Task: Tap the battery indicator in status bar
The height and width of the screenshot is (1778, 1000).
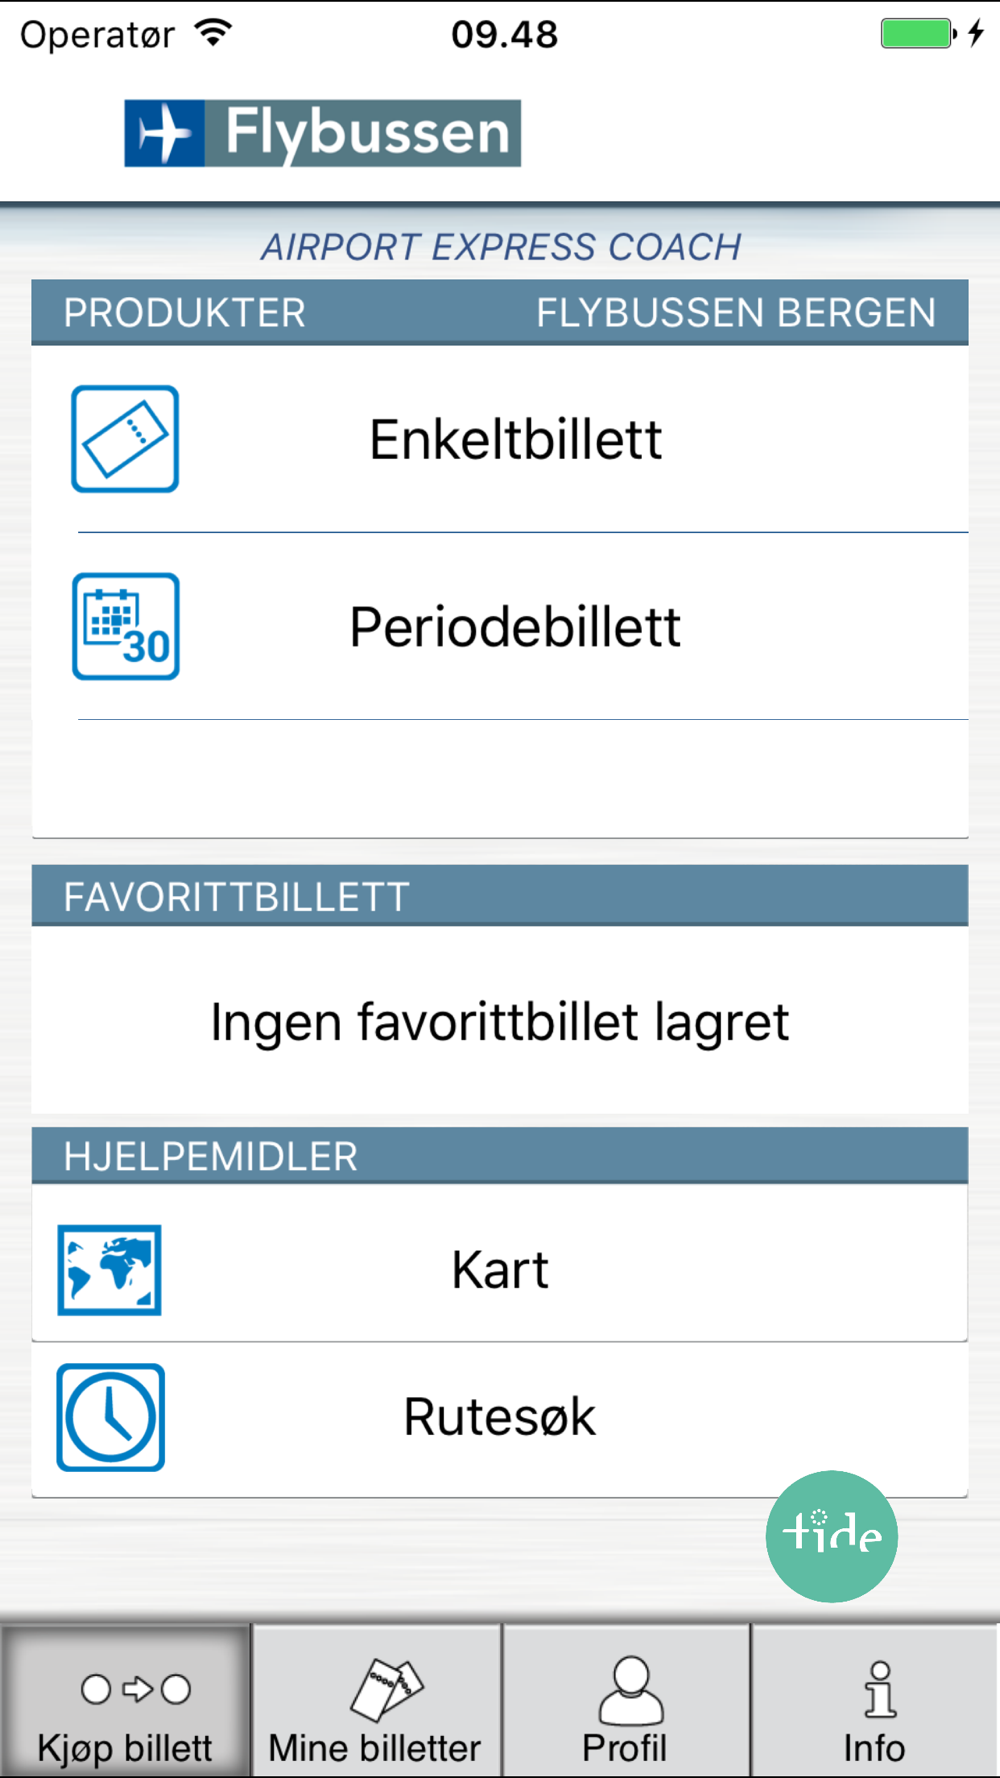Action: pos(918,33)
